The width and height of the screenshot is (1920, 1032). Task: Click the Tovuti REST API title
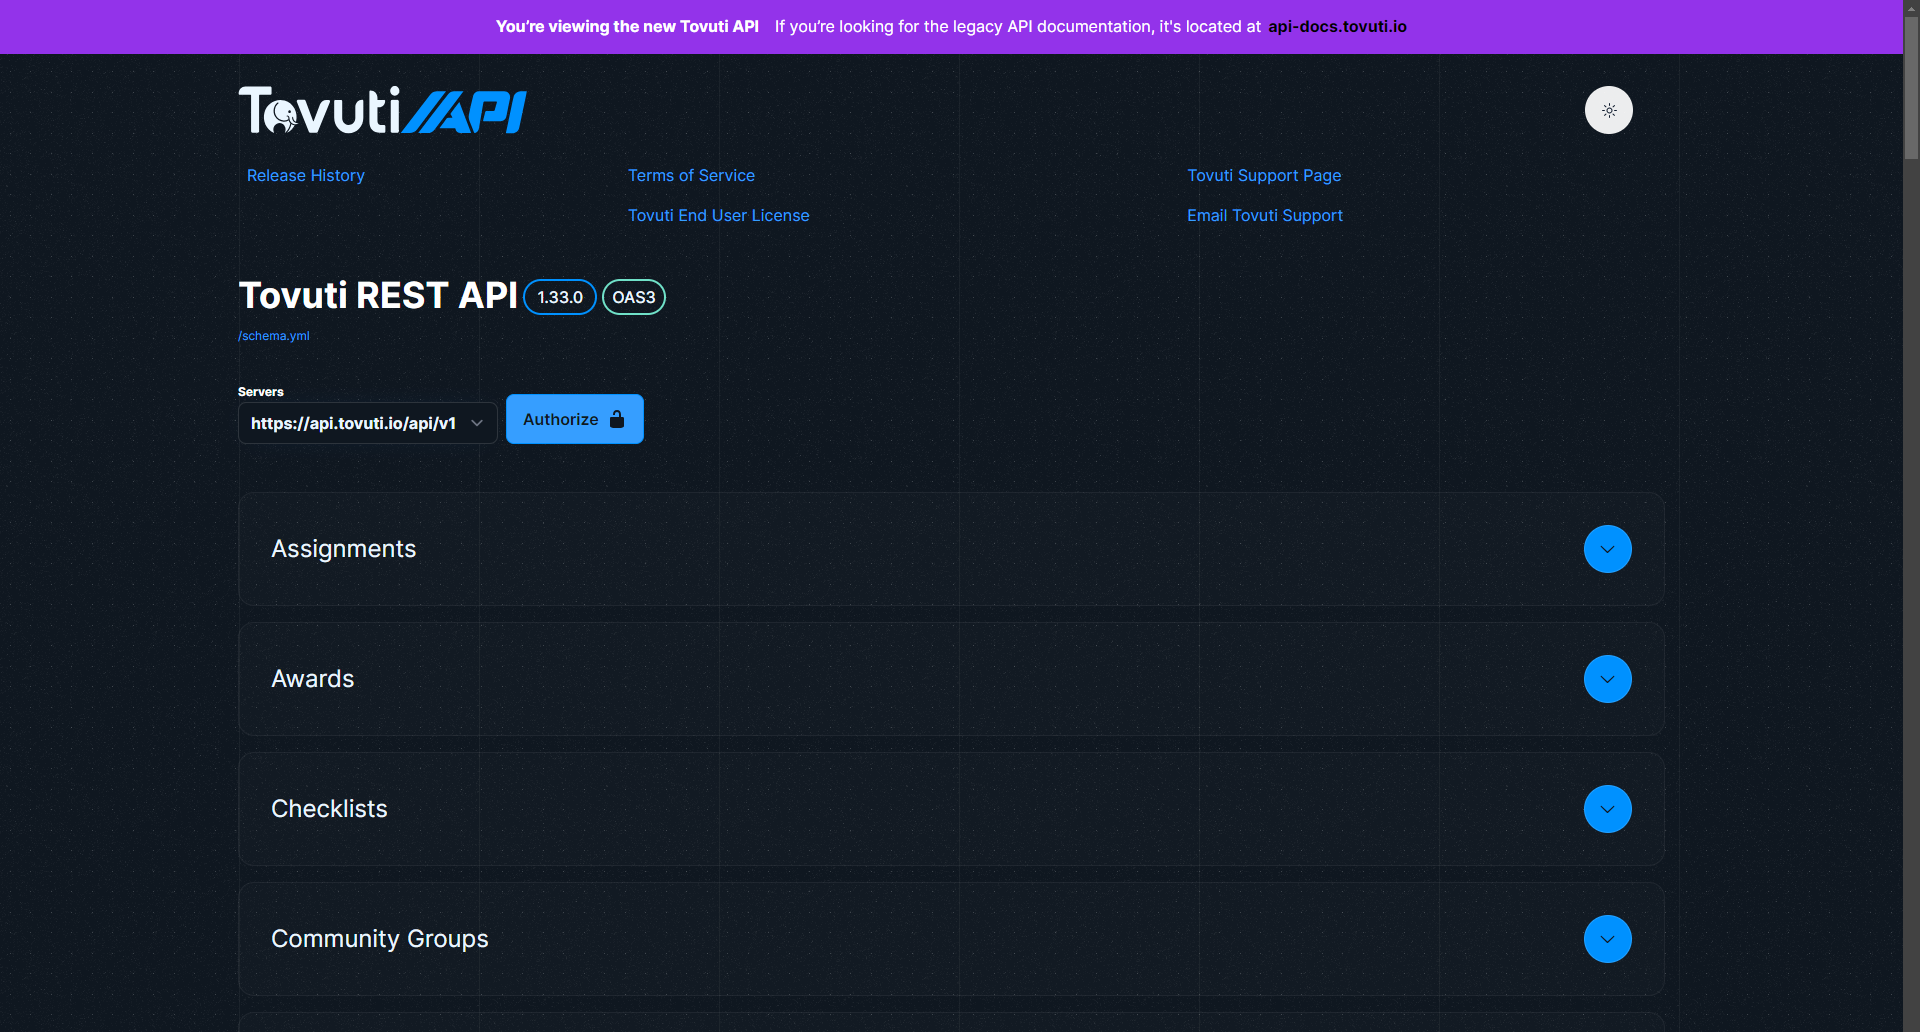pyautogui.click(x=378, y=295)
